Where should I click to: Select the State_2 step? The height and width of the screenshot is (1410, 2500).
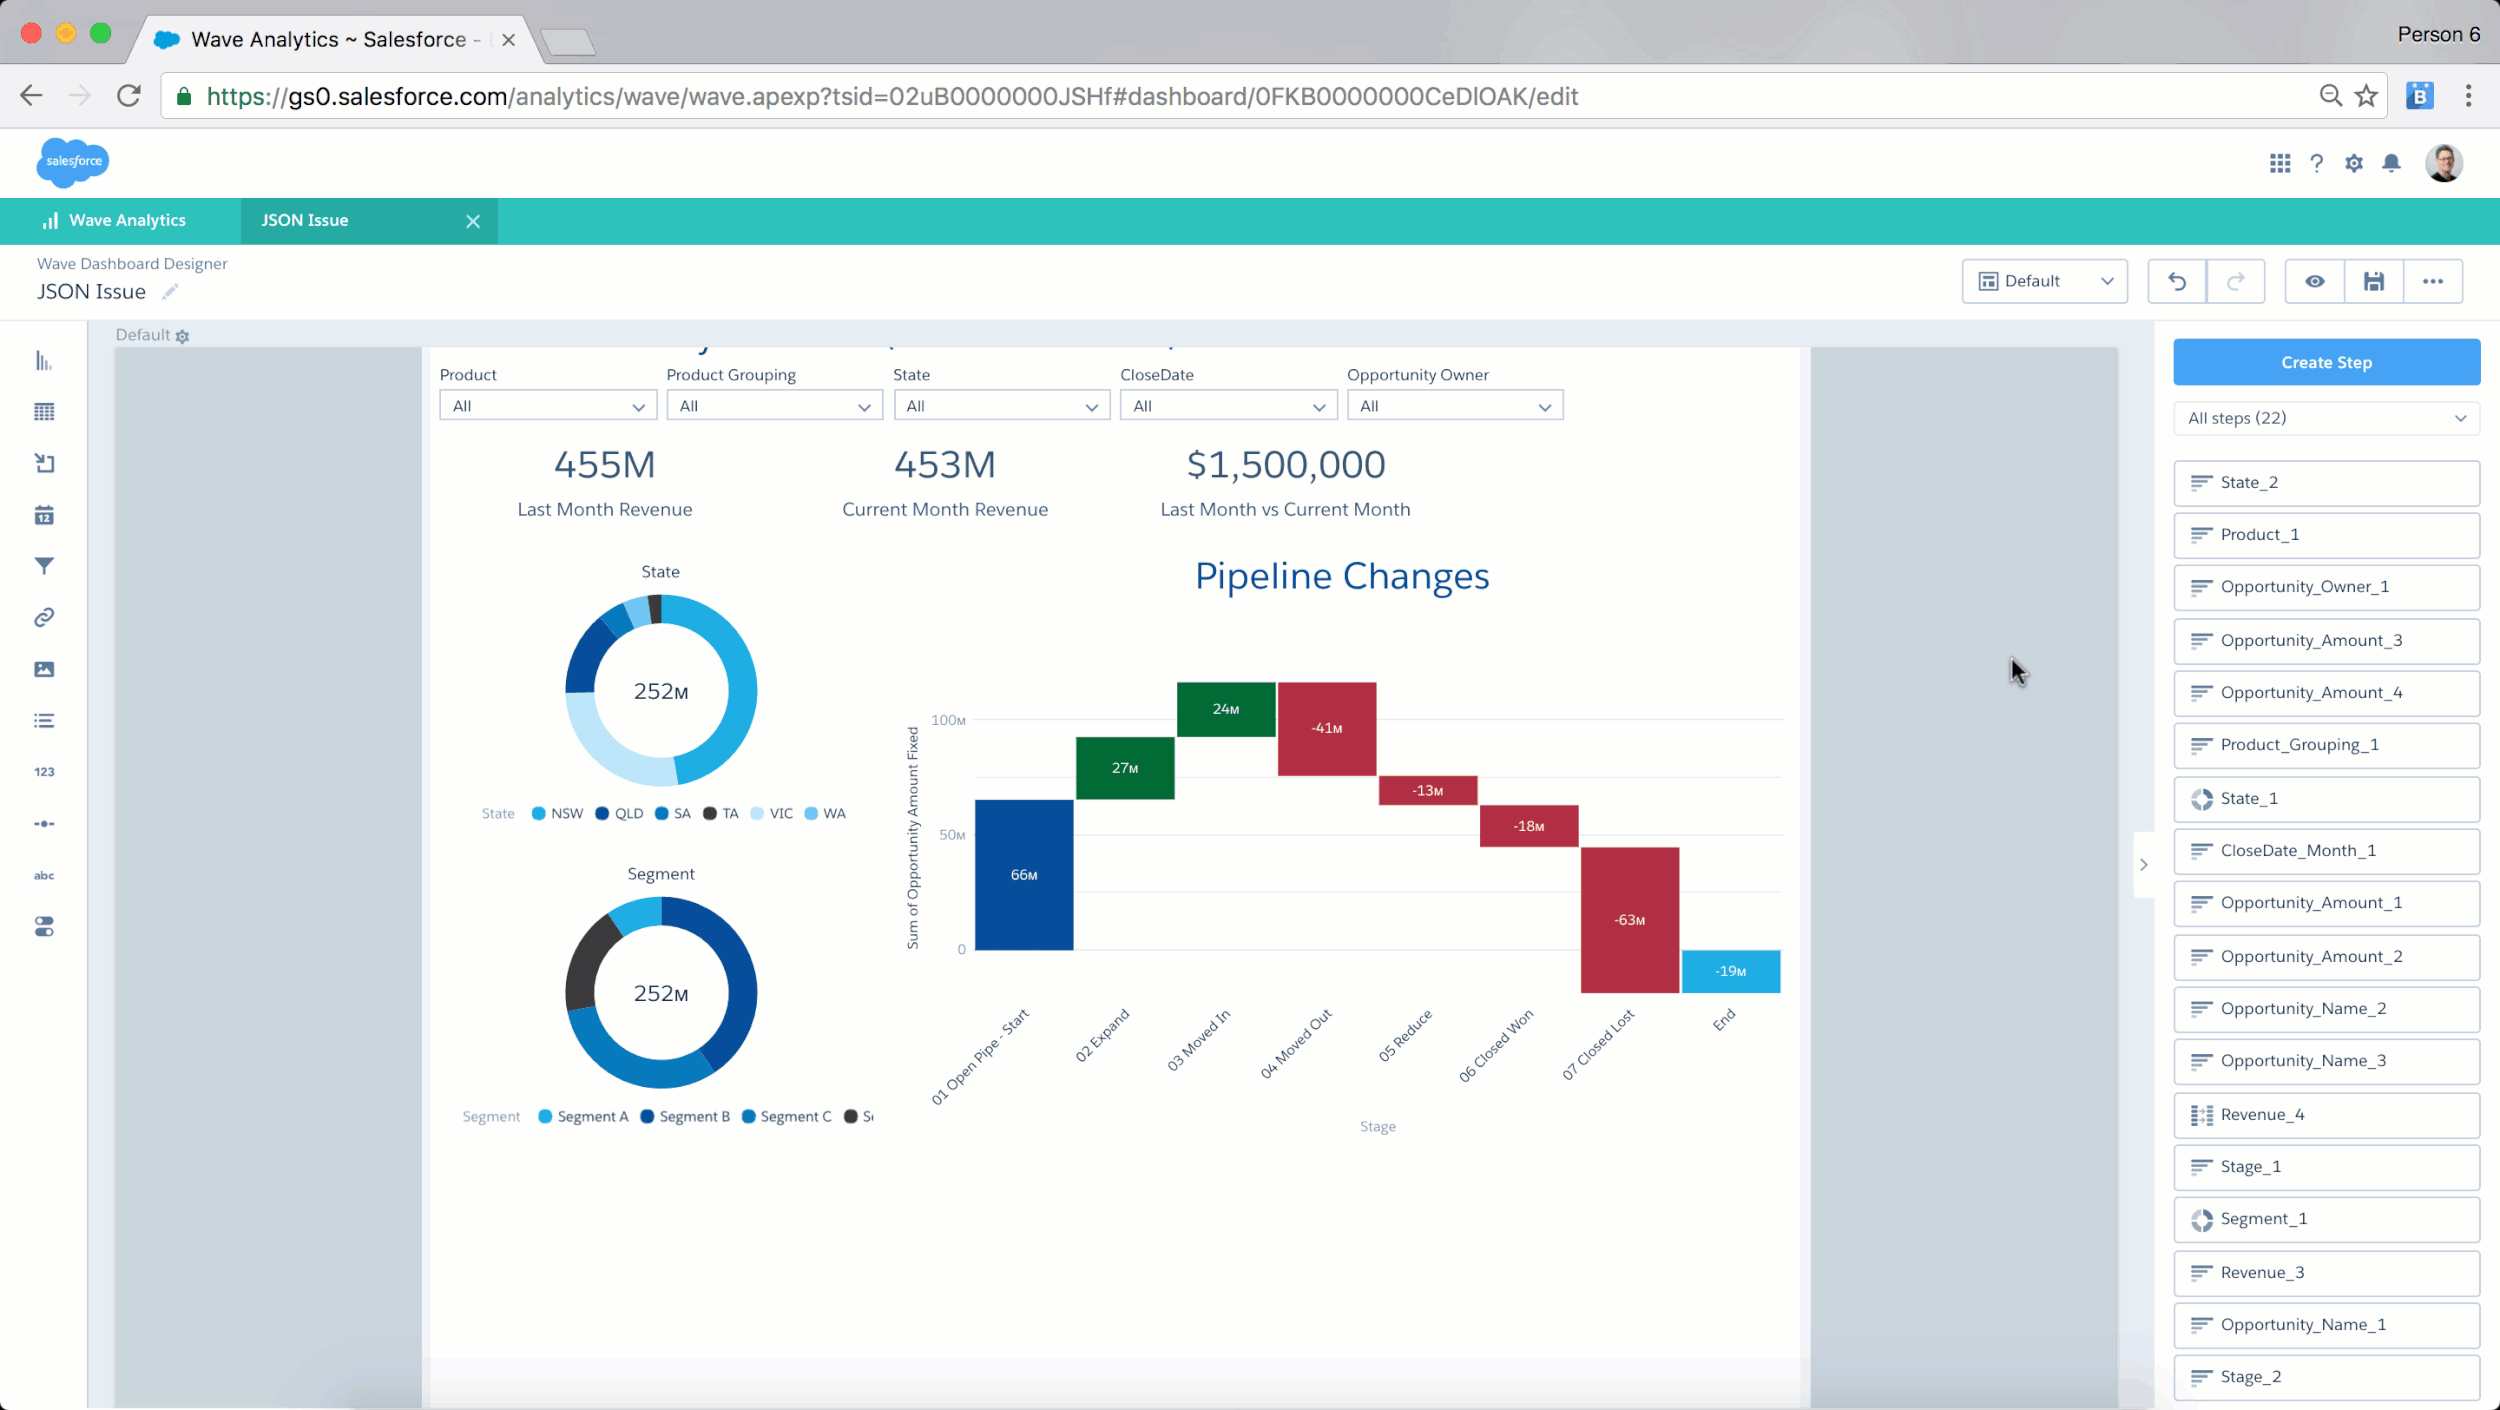tap(2326, 483)
